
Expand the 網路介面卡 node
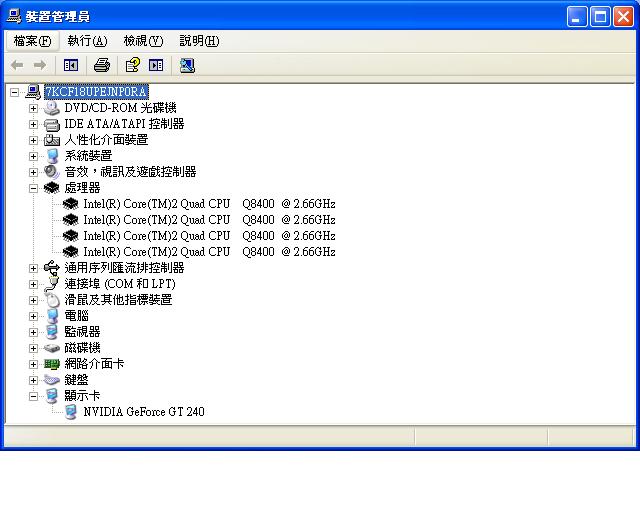(x=33, y=364)
